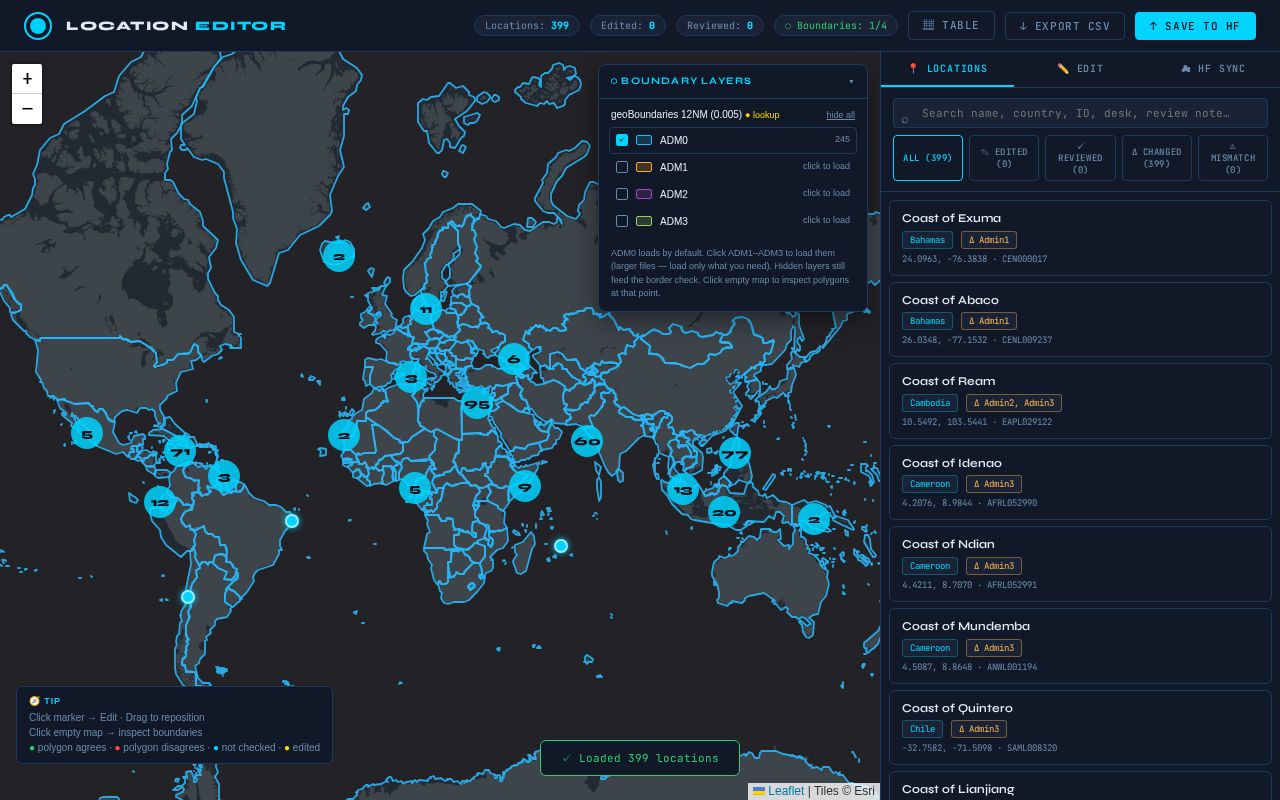Select the Coast of Exuma location card
This screenshot has width=1280, height=800.
1080,238
